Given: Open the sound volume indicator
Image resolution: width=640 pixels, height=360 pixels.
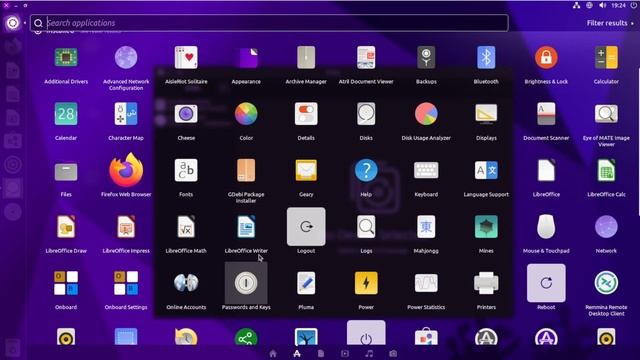Looking at the screenshot, I should click(x=603, y=5).
